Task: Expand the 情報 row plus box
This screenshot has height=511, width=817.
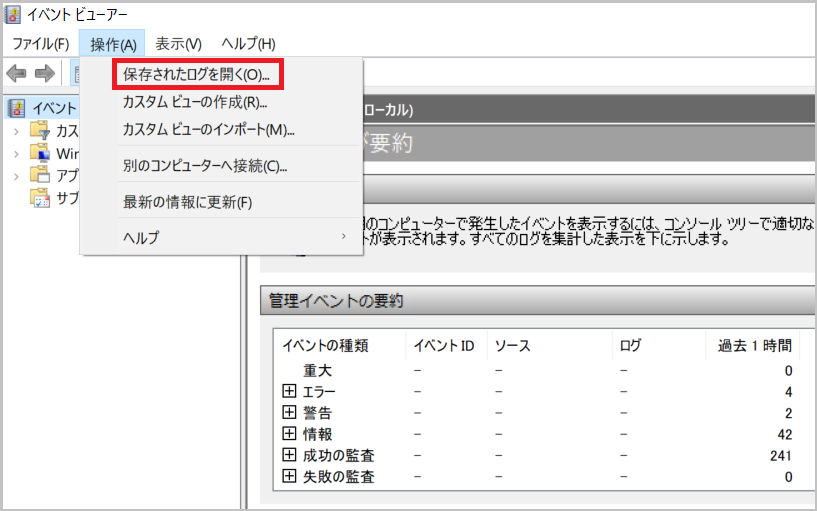Action: [289, 433]
